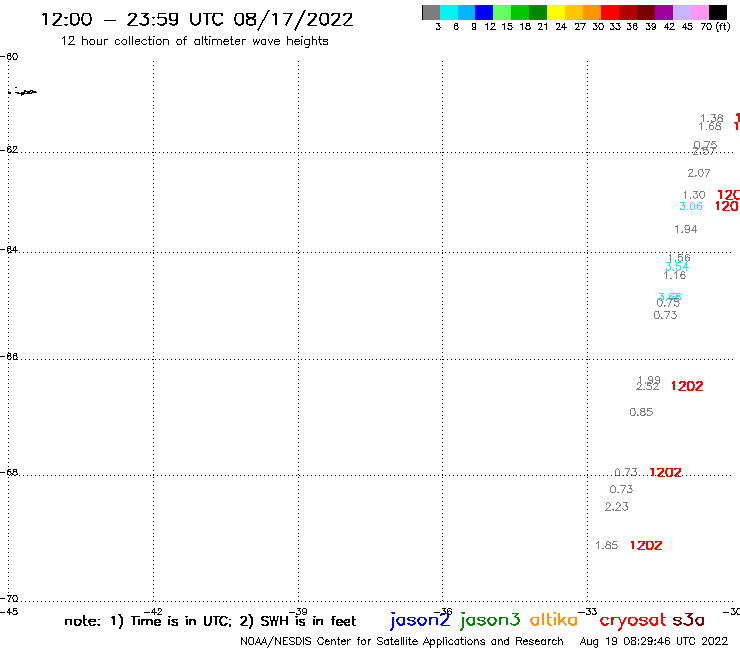Click the cyan 6 ft legend swatch
740x650 pixels.
(x=449, y=12)
